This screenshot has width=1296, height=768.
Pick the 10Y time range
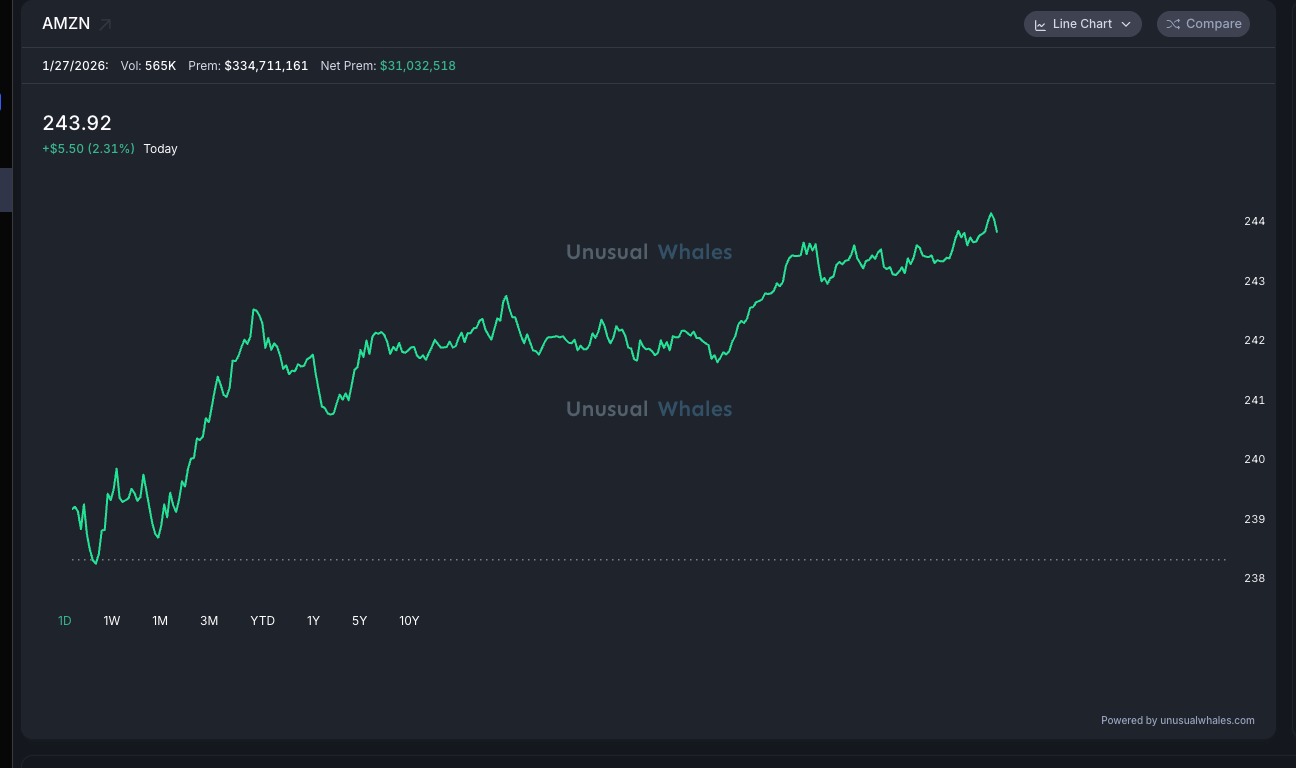coord(409,621)
